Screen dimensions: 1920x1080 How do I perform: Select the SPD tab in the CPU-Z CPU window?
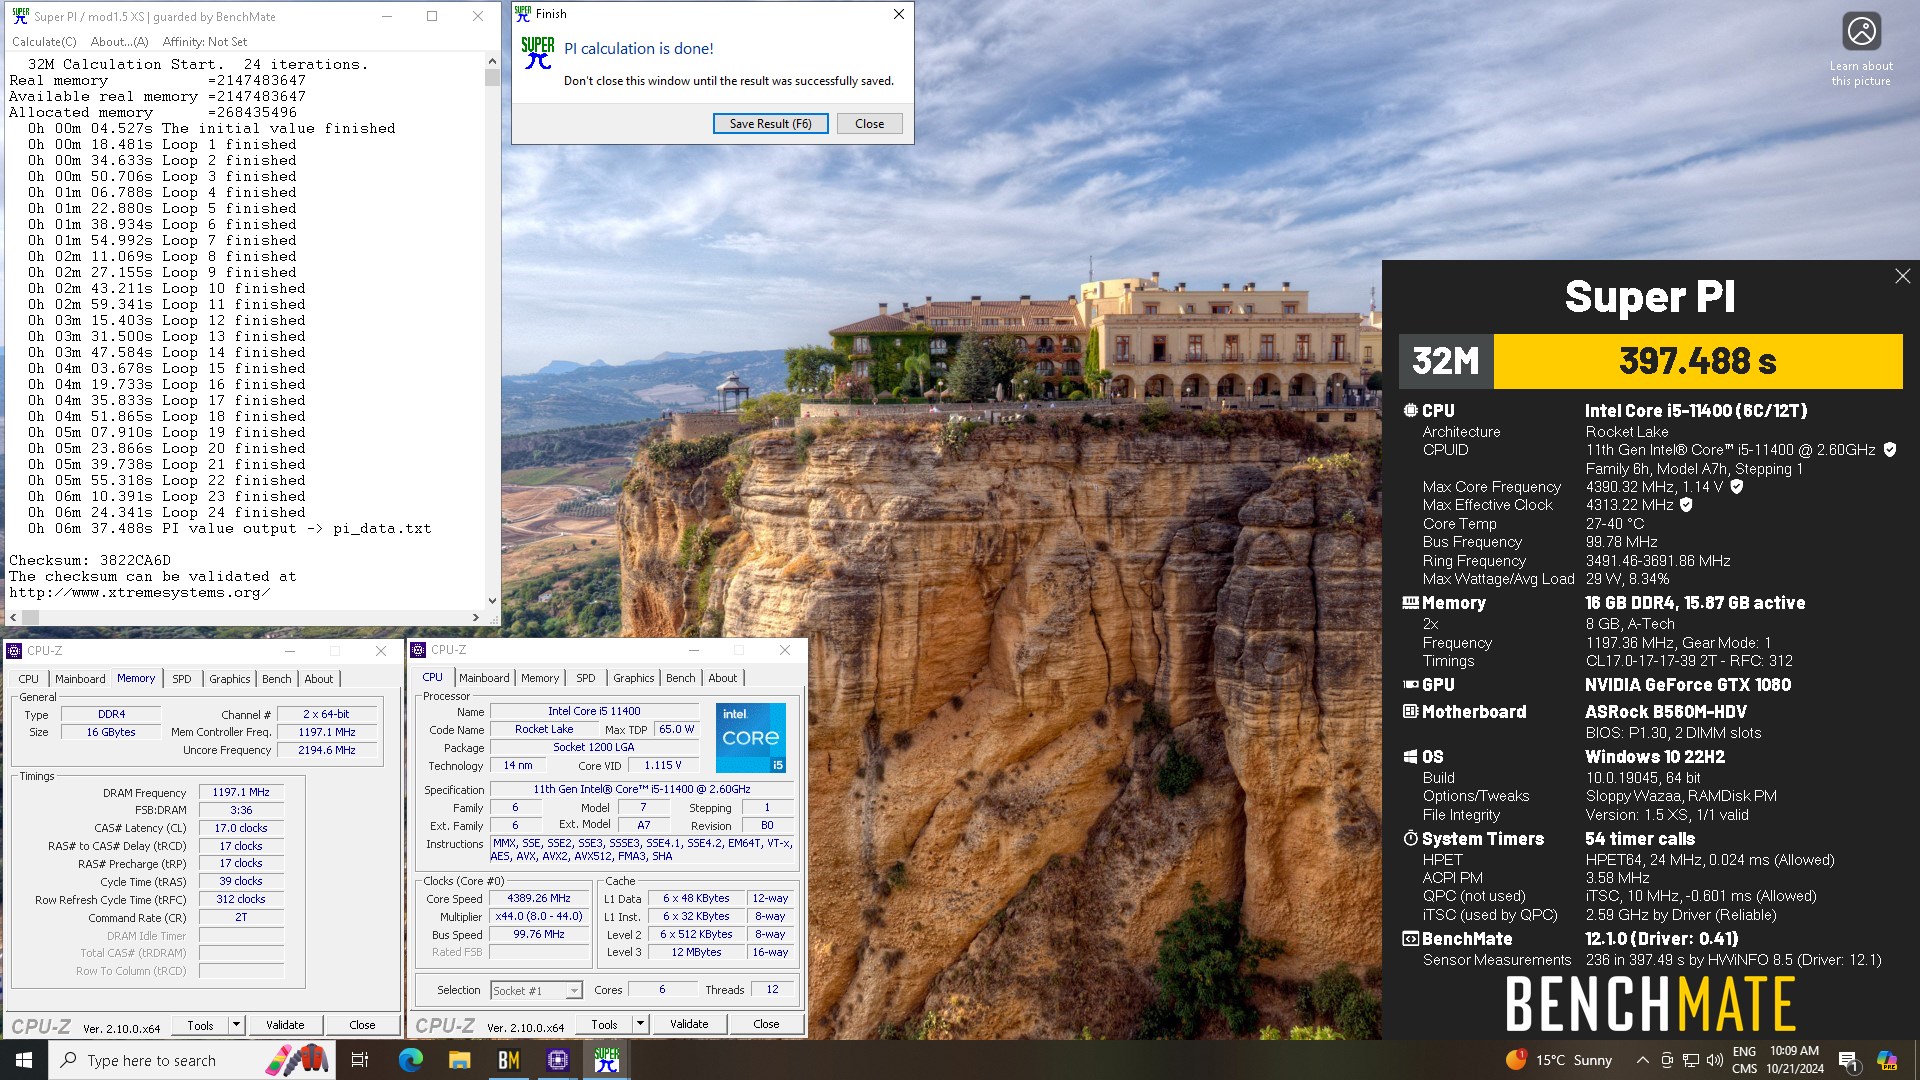pos(586,678)
